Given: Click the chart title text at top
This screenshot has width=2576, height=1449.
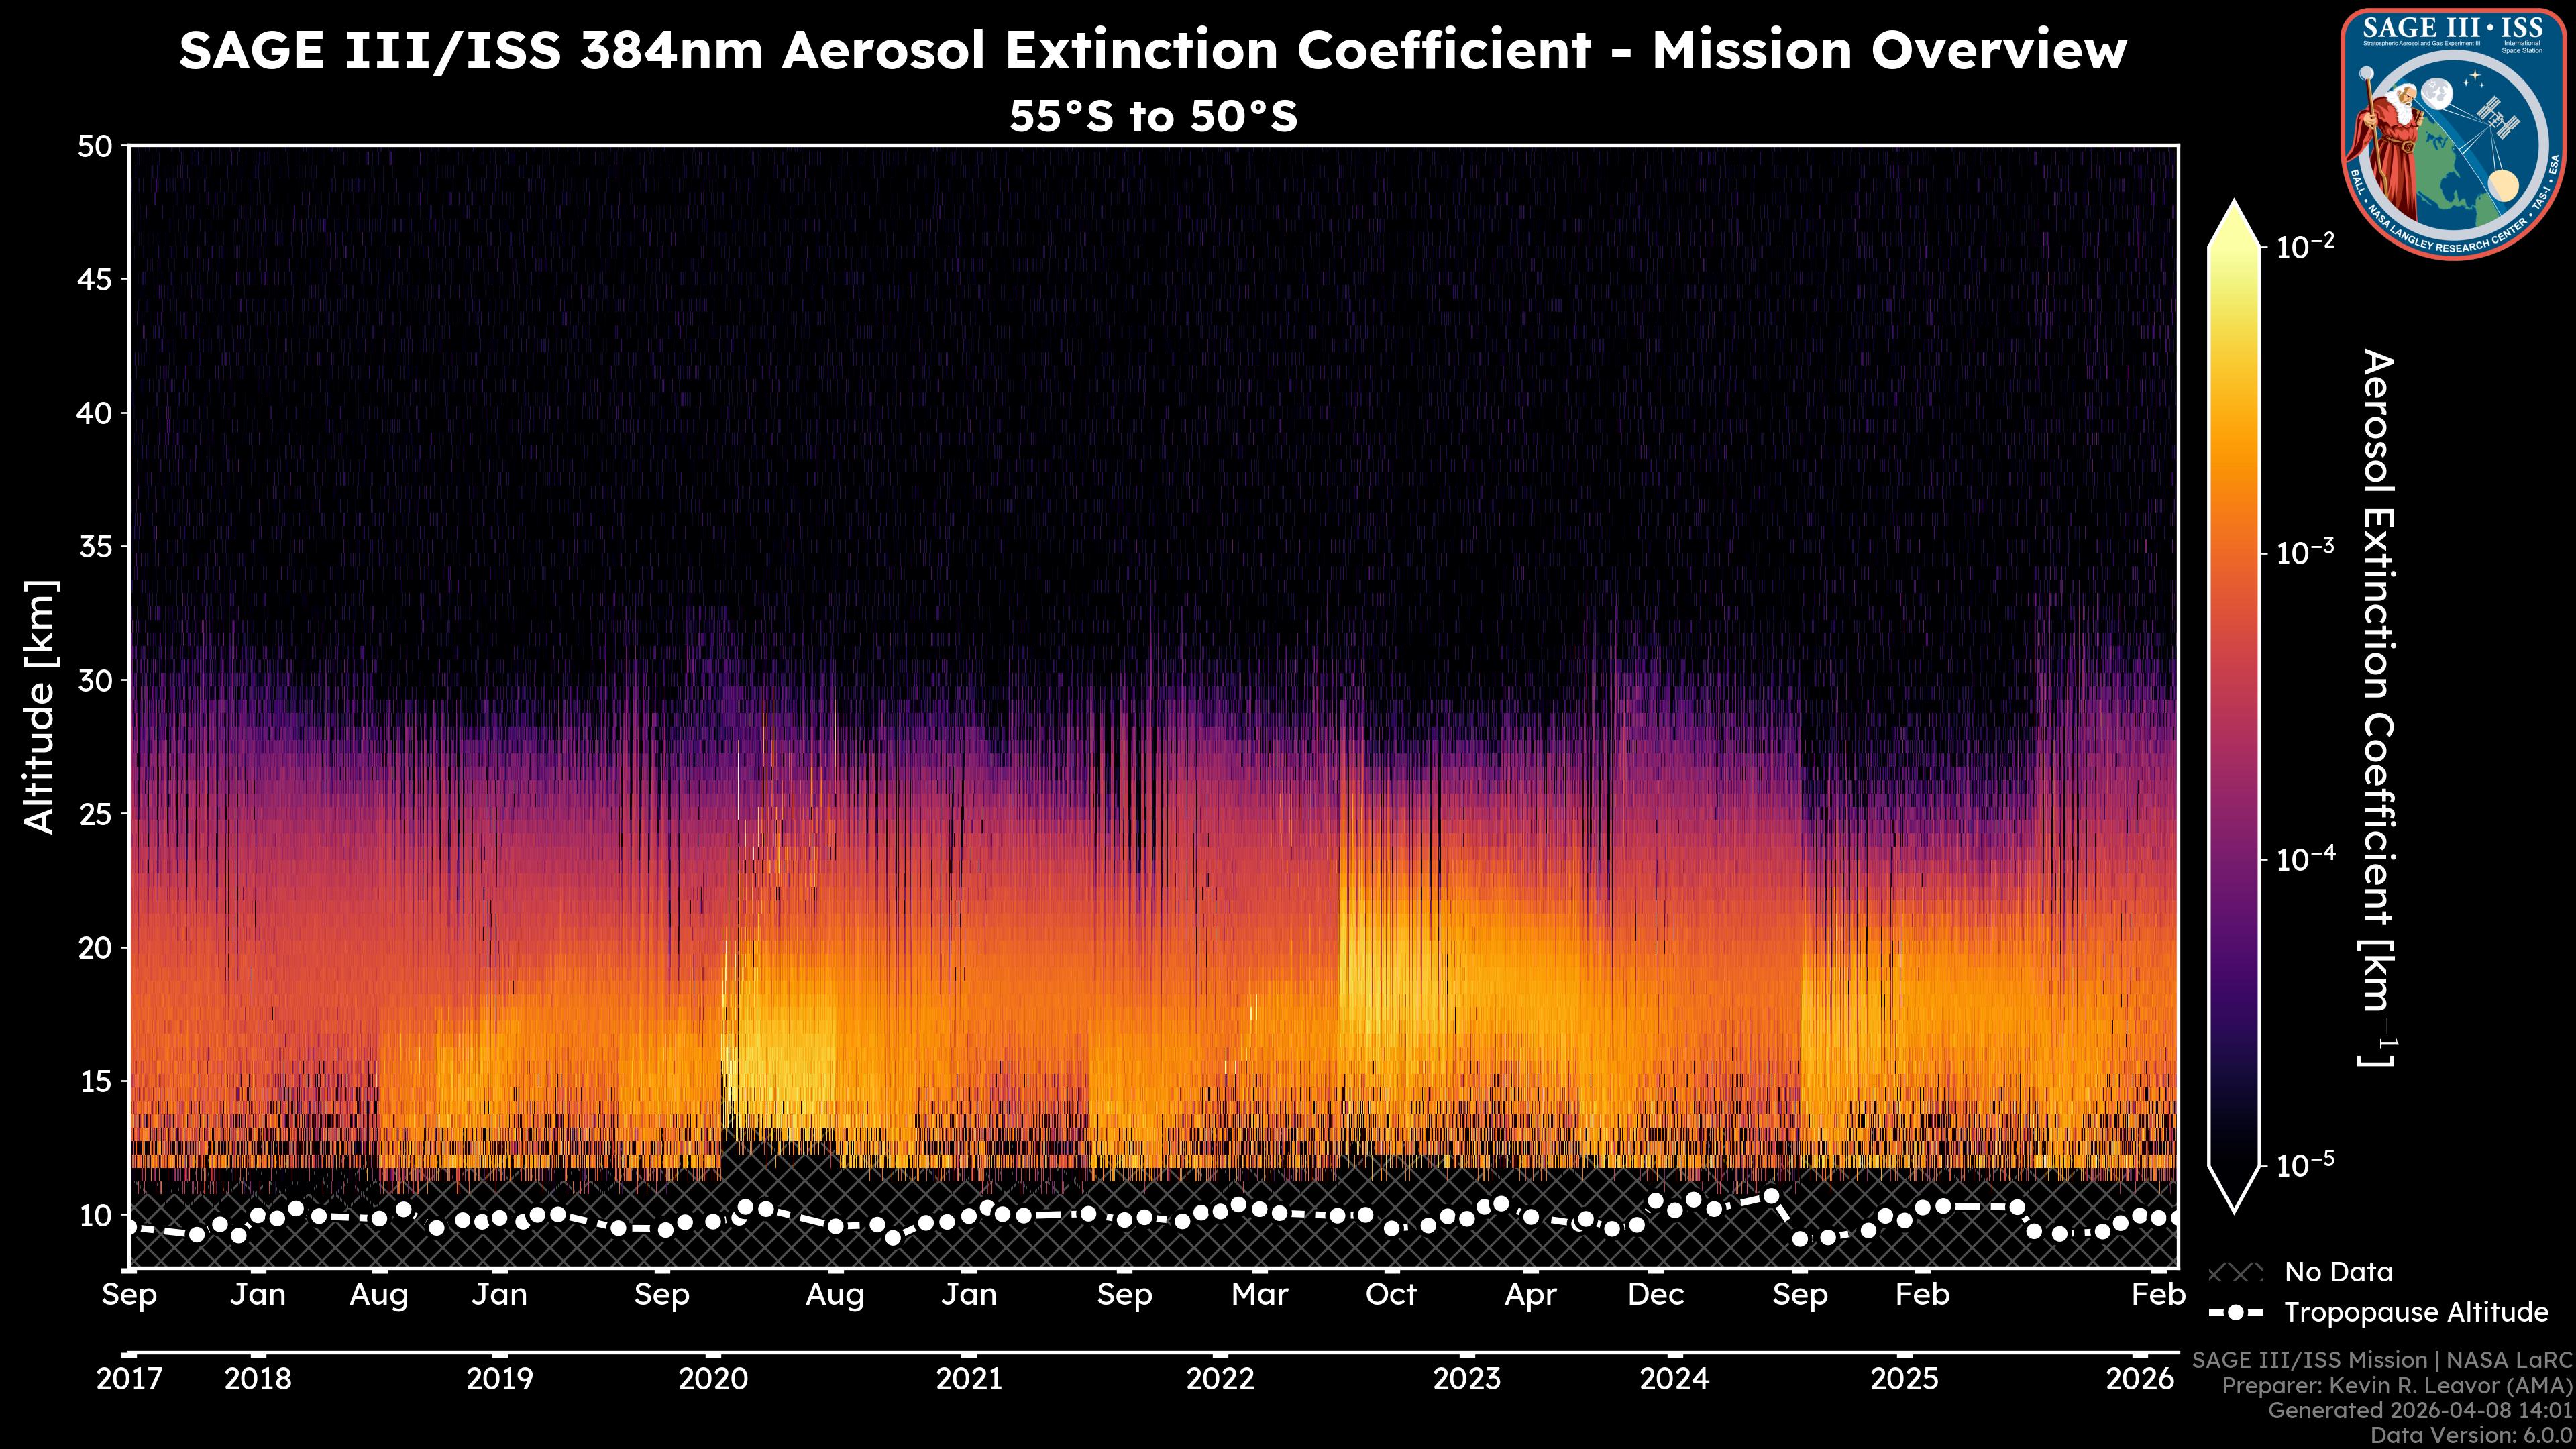Looking at the screenshot, I should (1152, 50).
